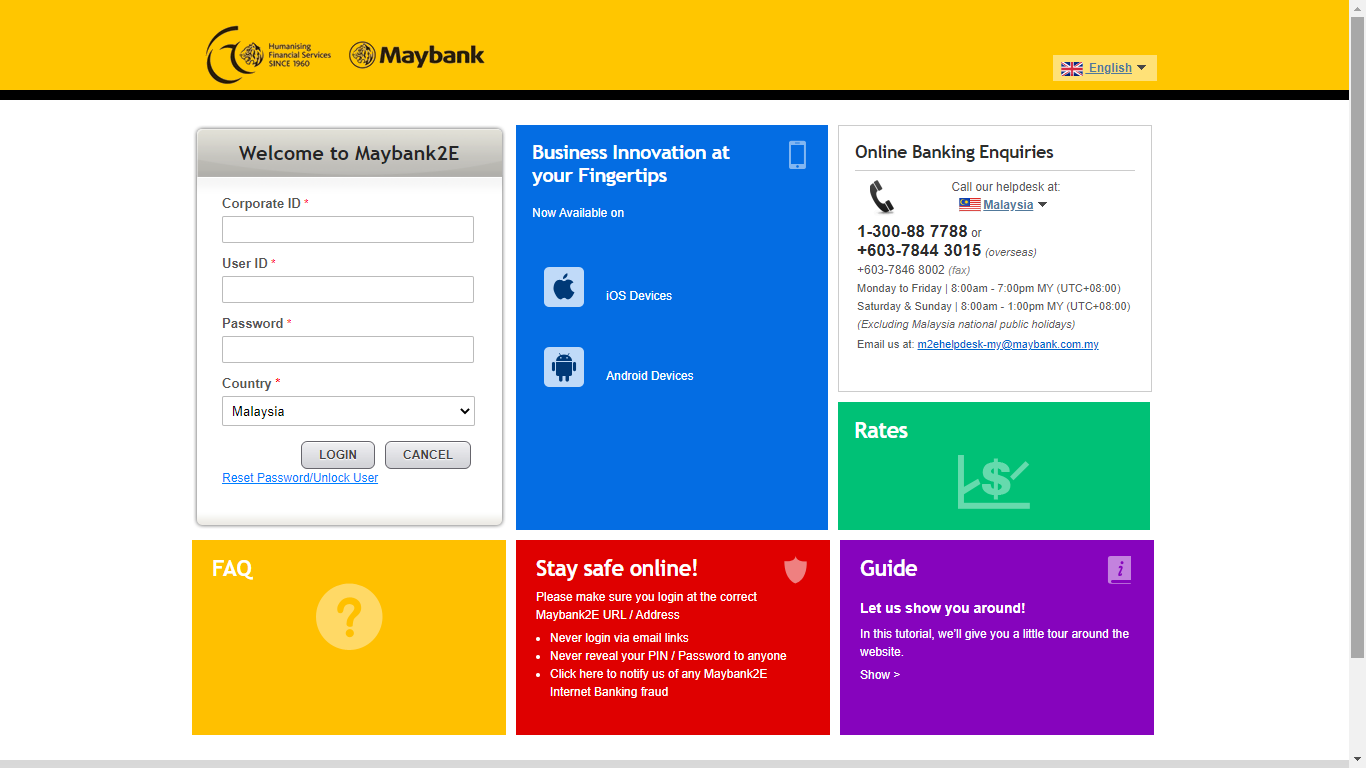Click 'Now Available on' text
This screenshot has height=768, width=1366.
coord(578,213)
